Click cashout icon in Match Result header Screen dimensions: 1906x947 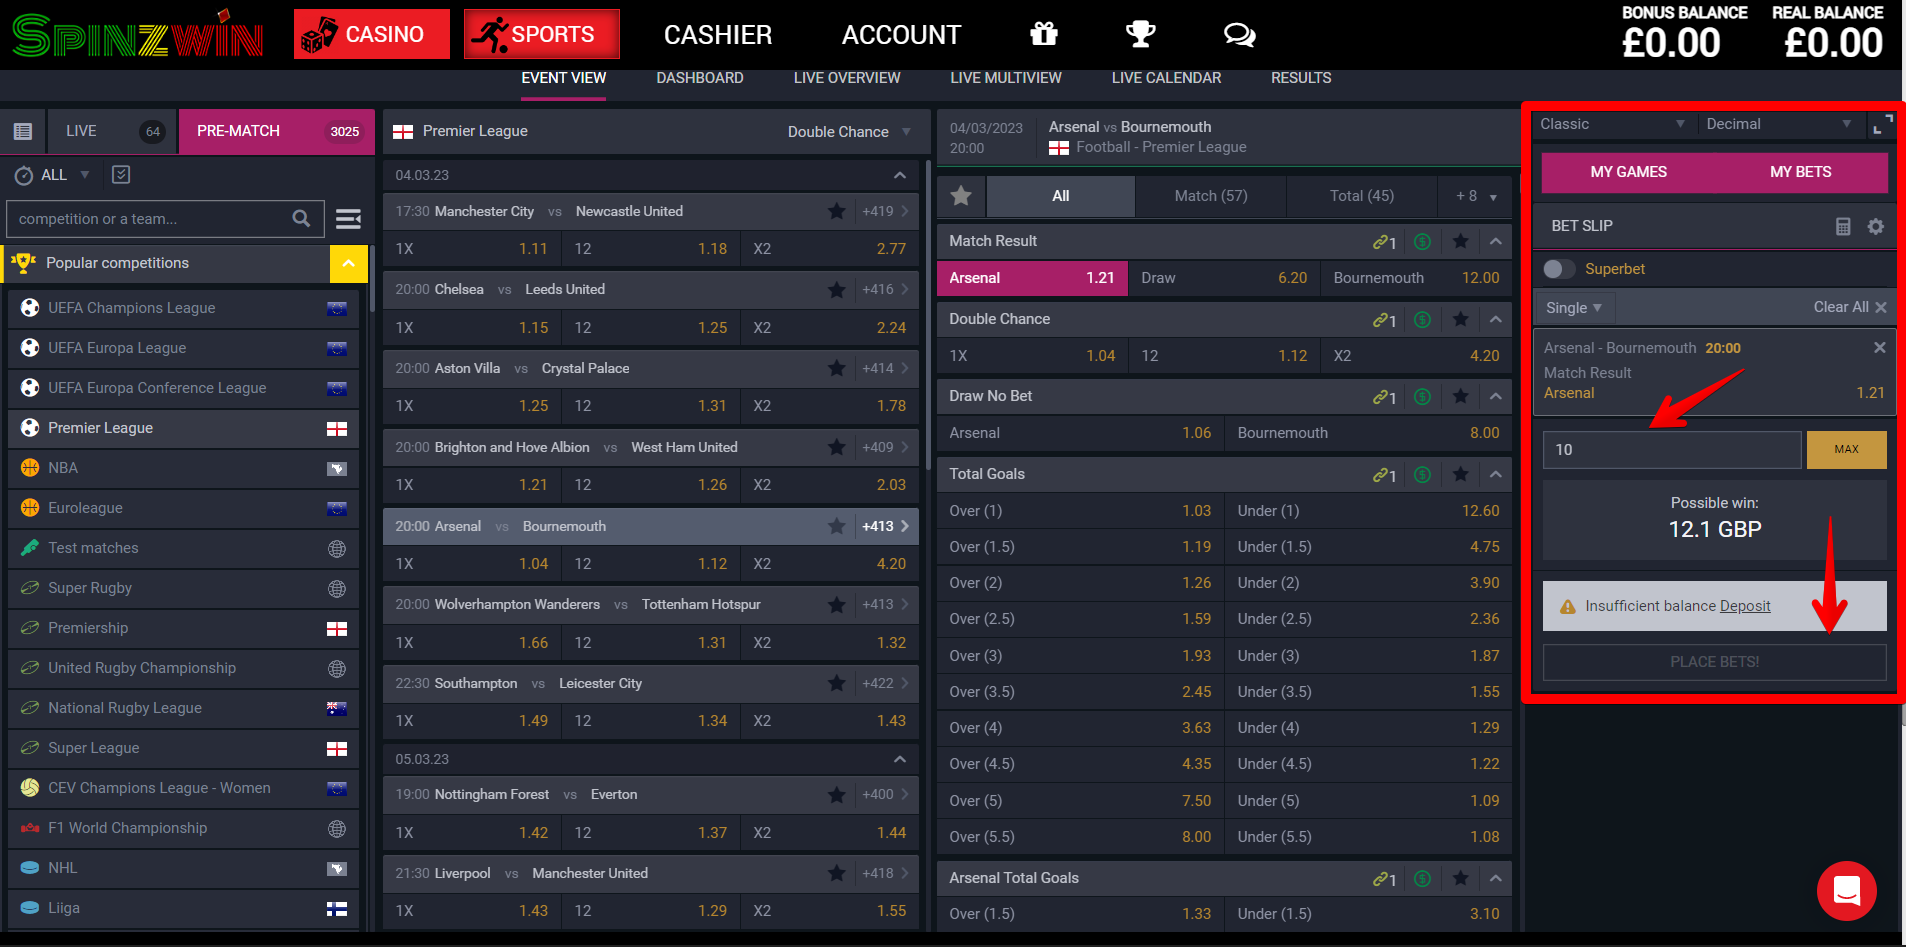click(1423, 241)
